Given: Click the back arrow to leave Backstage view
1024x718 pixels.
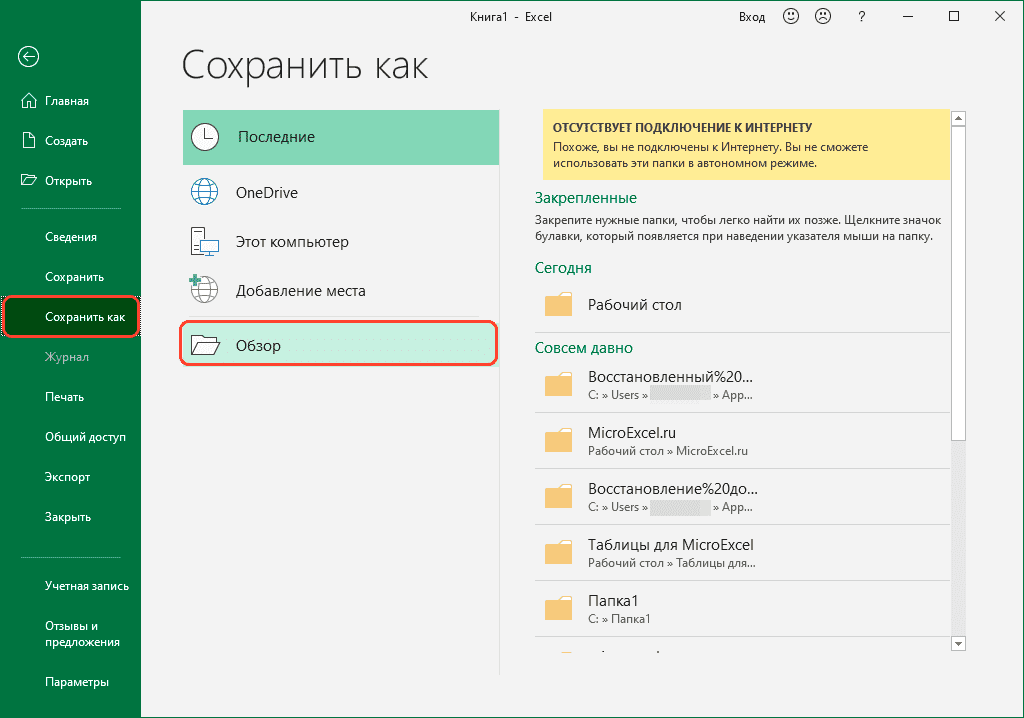Looking at the screenshot, I should 27,57.
